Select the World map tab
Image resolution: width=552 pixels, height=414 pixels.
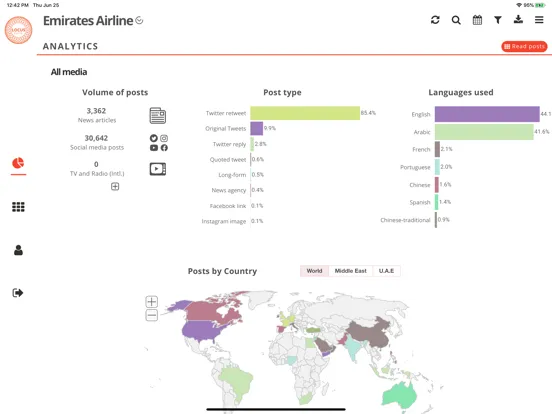(314, 271)
